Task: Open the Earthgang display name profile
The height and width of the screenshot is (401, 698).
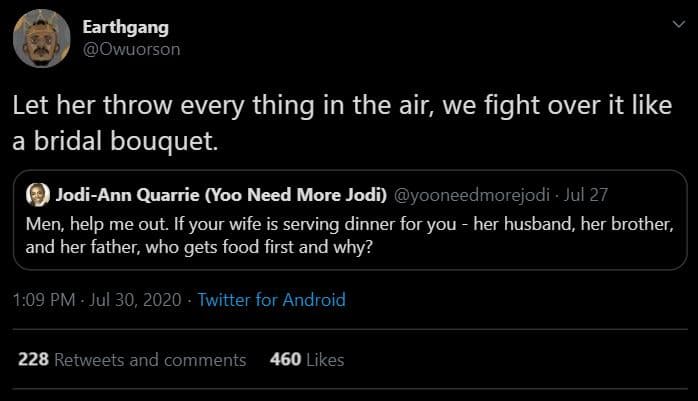Action: point(126,28)
